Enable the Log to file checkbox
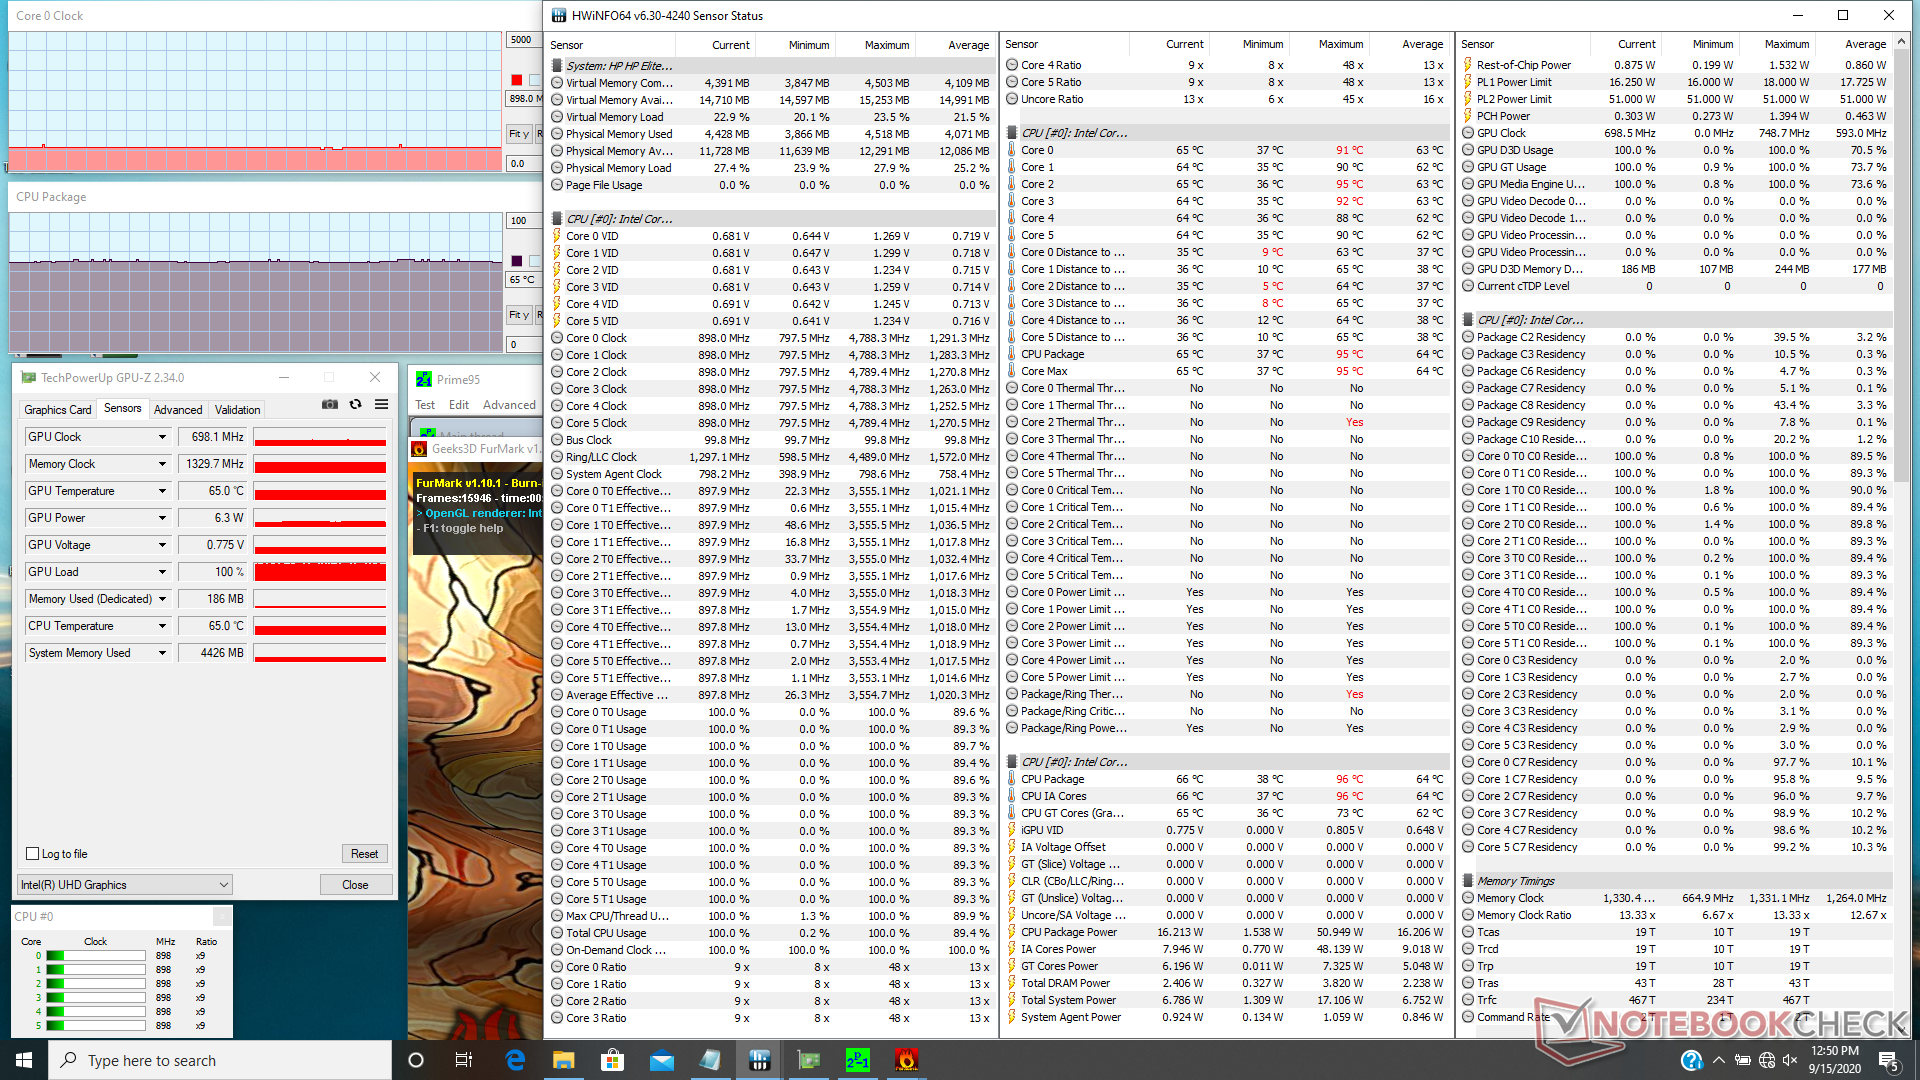 point(33,854)
